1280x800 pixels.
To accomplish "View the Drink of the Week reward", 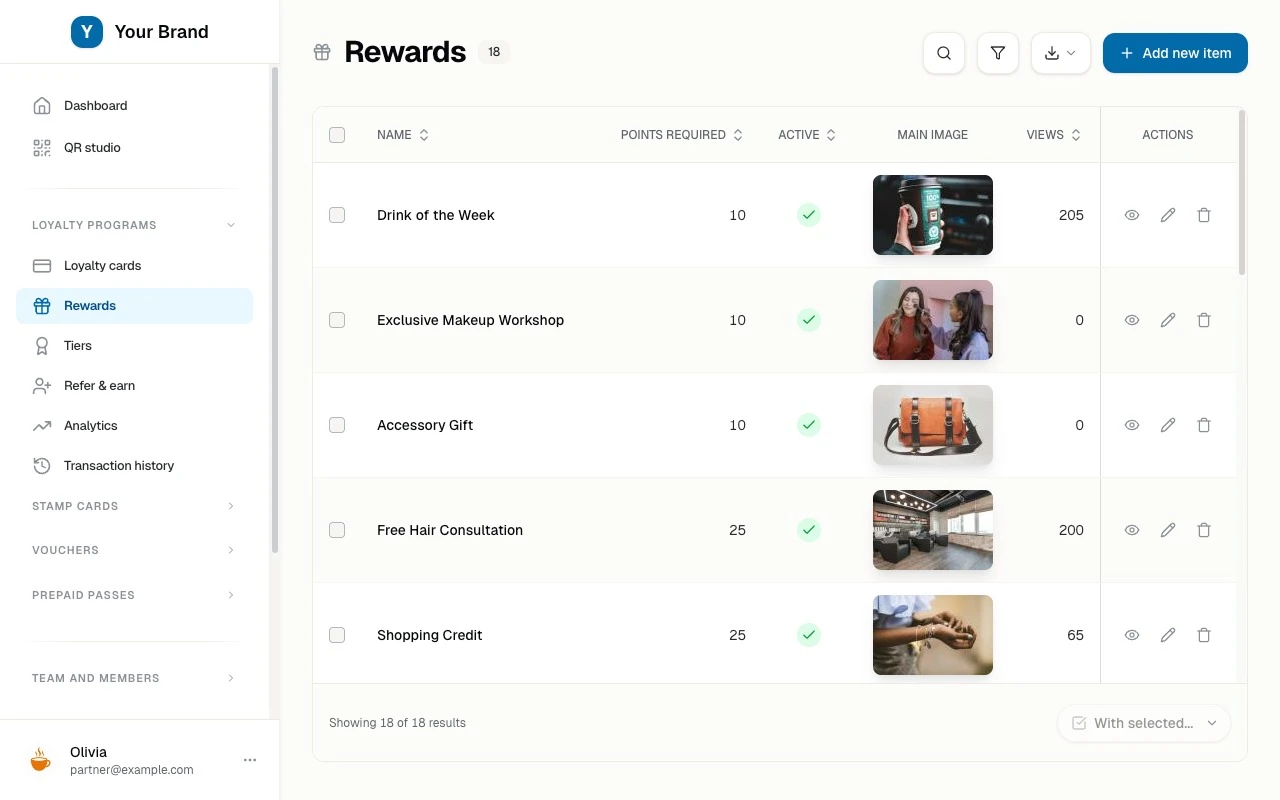I will 1132,215.
